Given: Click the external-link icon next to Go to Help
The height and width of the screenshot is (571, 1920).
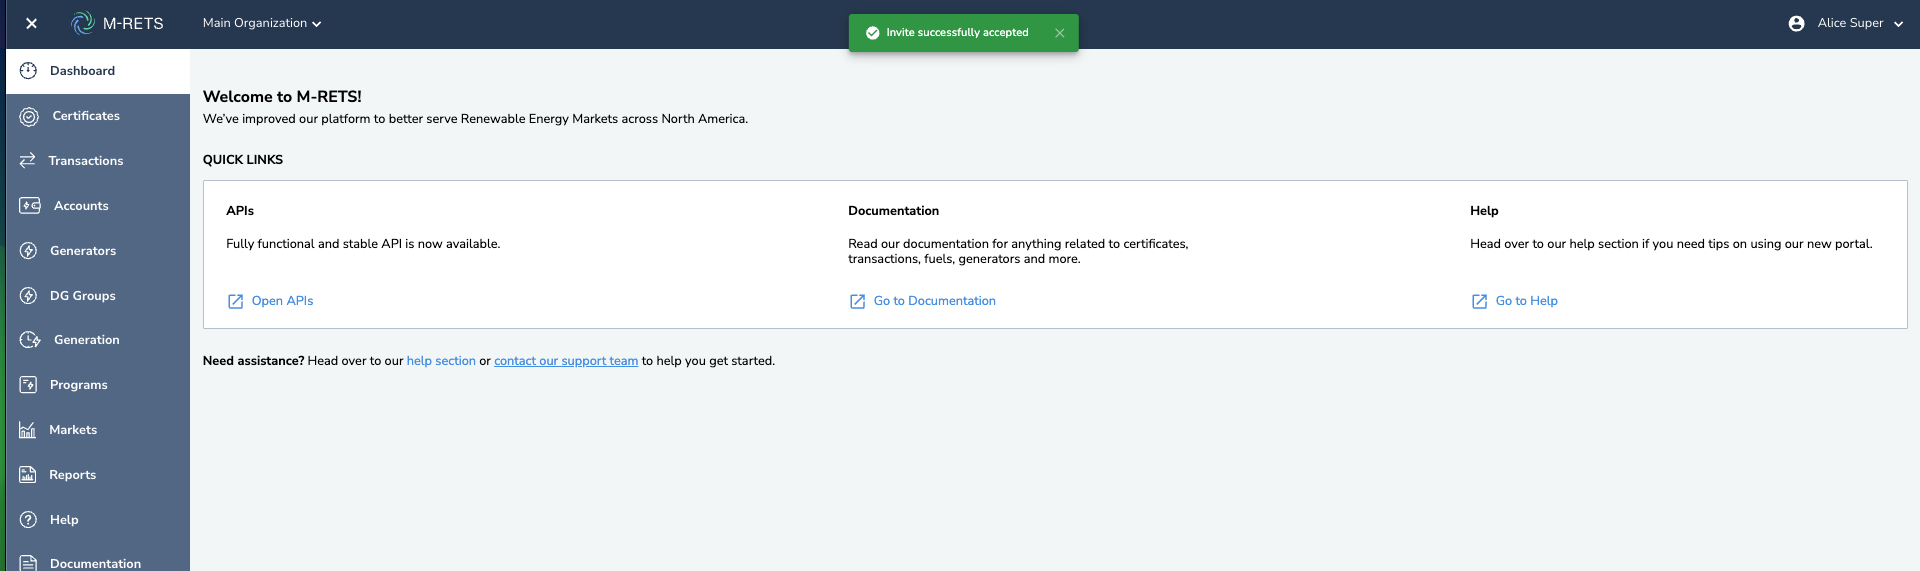Looking at the screenshot, I should point(1479,301).
